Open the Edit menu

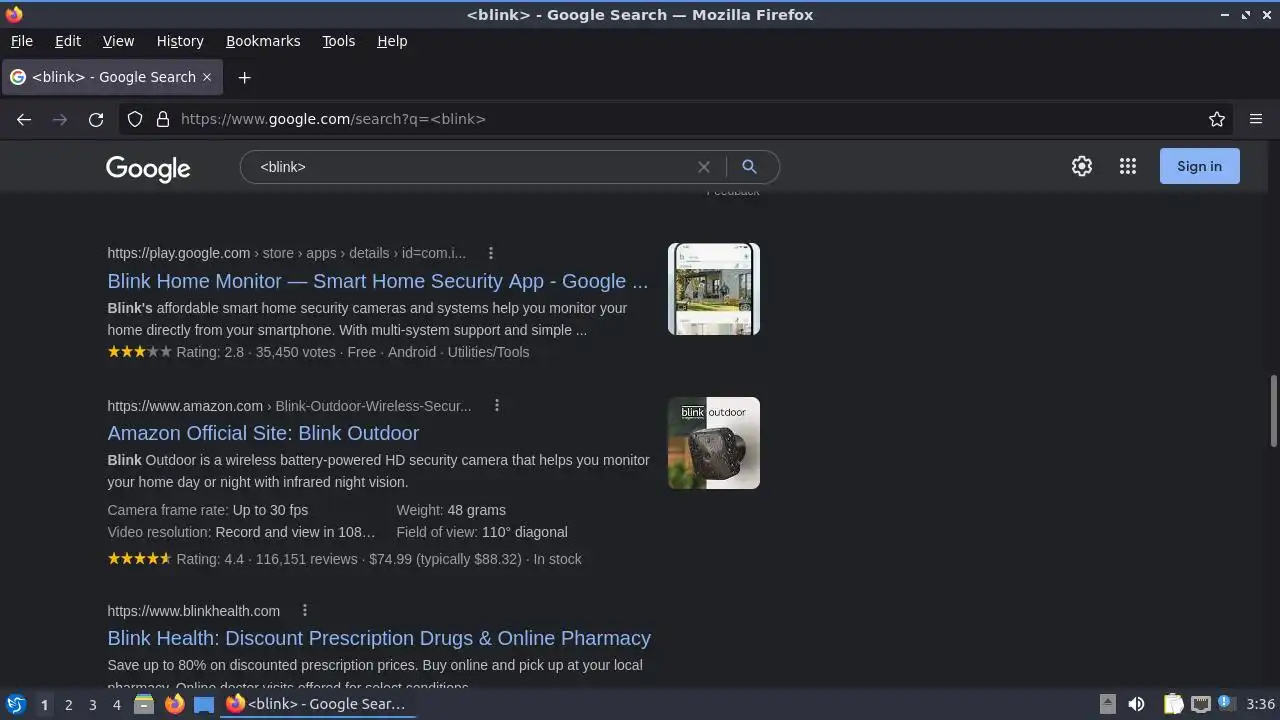pos(68,41)
